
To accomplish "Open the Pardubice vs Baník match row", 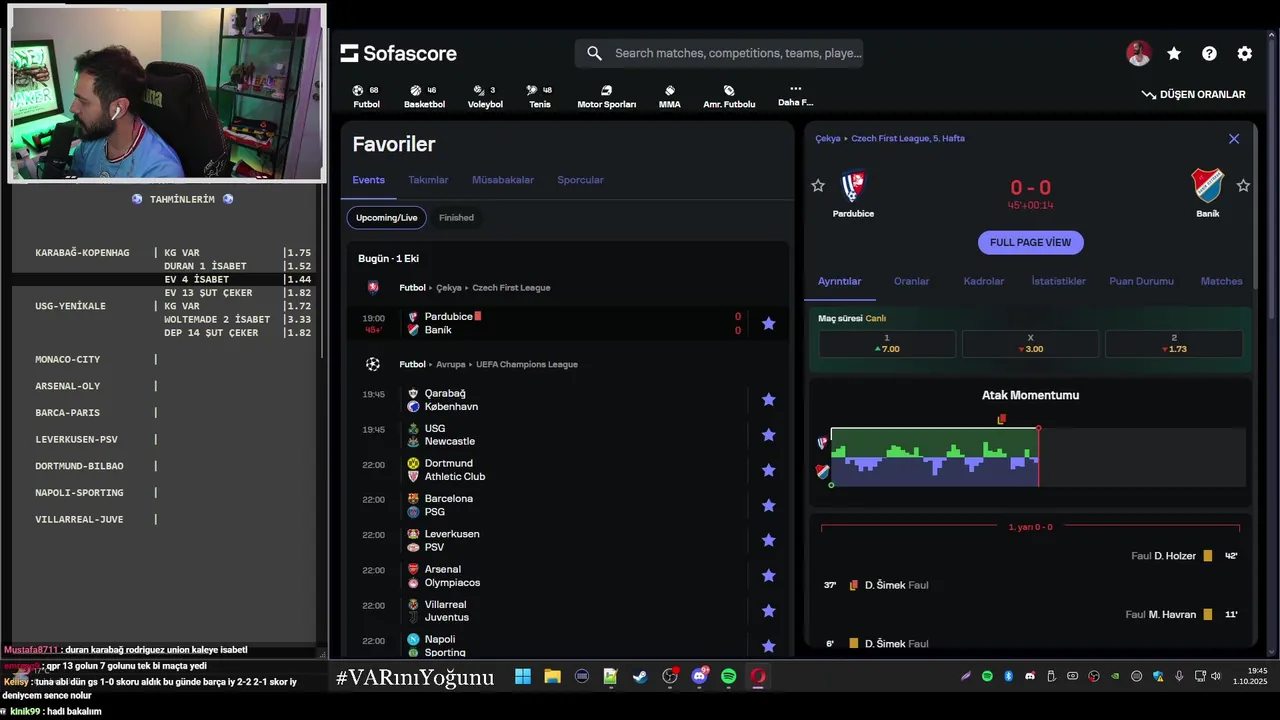I will pyautogui.click(x=568, y=323).
